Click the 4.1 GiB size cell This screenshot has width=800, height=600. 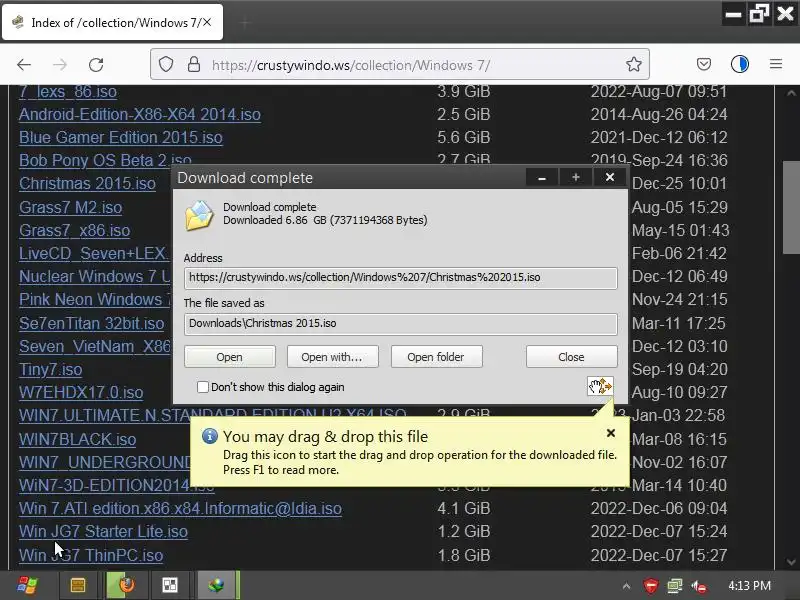(x=463, y=508)
